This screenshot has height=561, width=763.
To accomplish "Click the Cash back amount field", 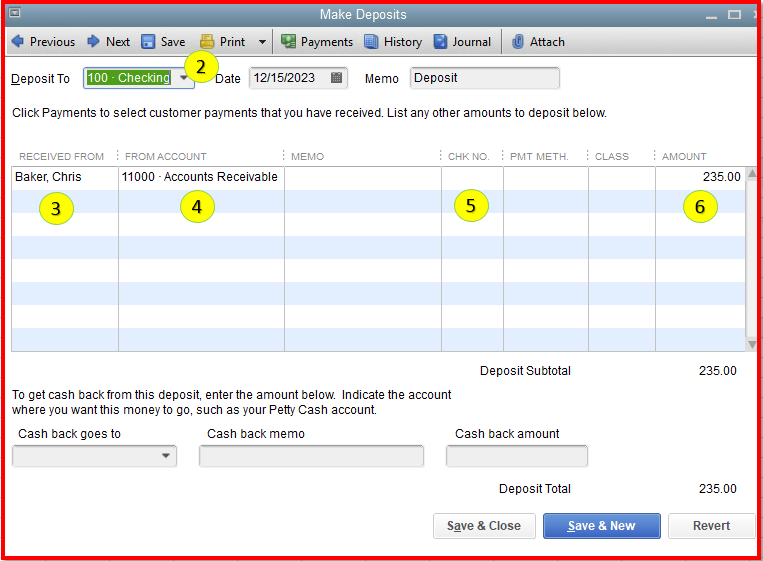I will (x=517, y=456).
